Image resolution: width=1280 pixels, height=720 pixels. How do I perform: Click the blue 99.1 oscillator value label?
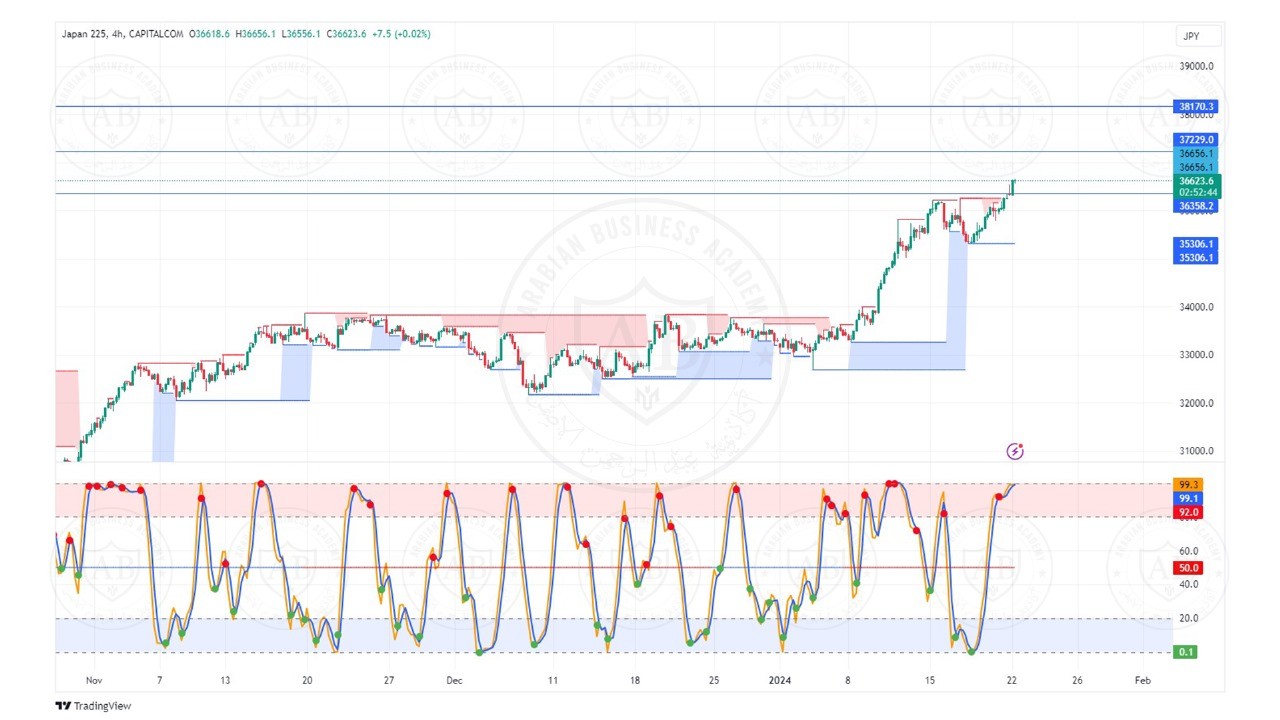pos(1188,498)
